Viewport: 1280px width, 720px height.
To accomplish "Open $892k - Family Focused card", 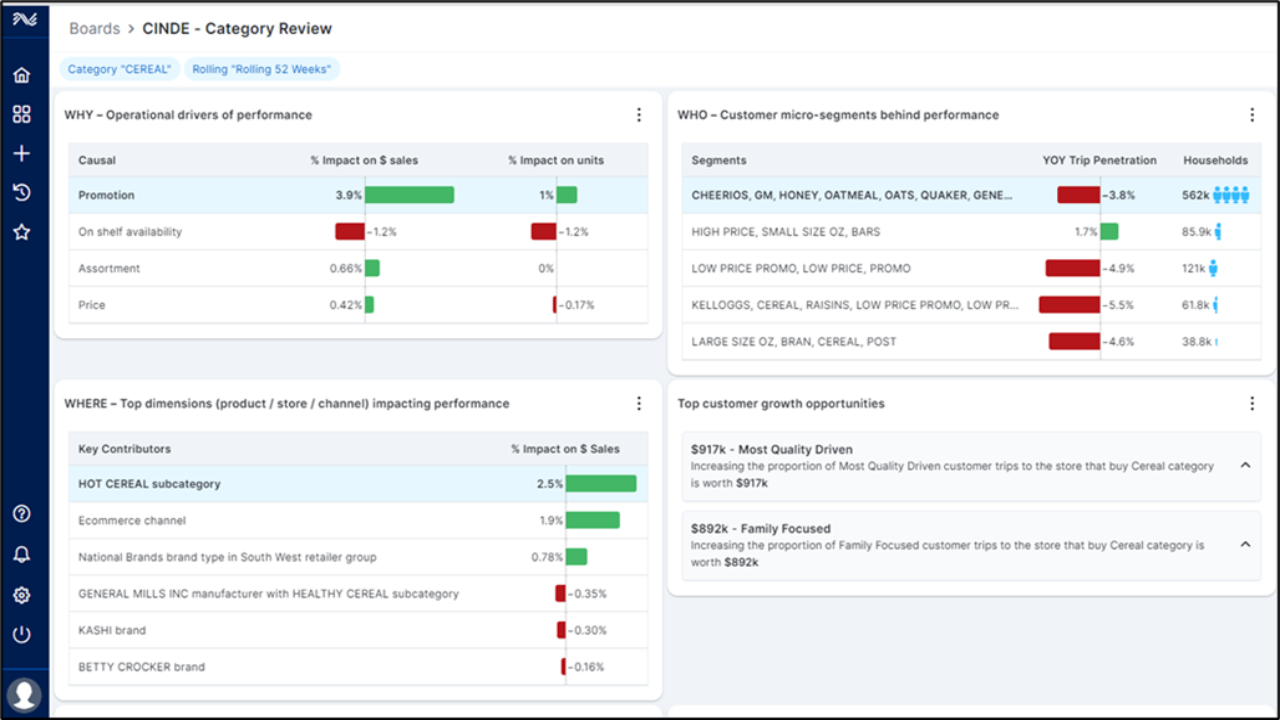I will (x=971, y=546).
